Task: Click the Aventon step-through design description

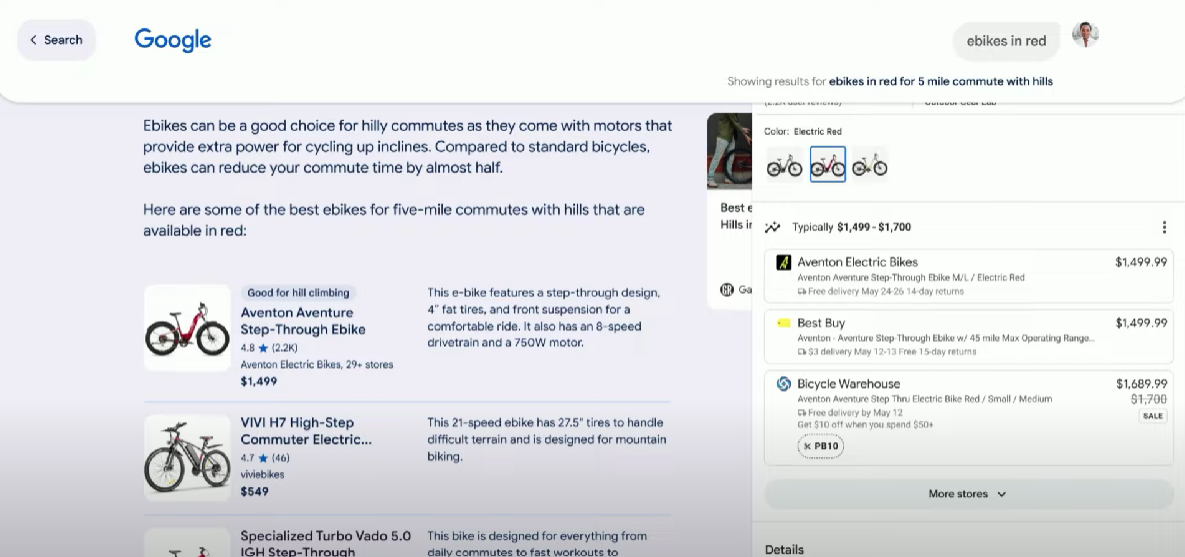Action: click(544, 317)
